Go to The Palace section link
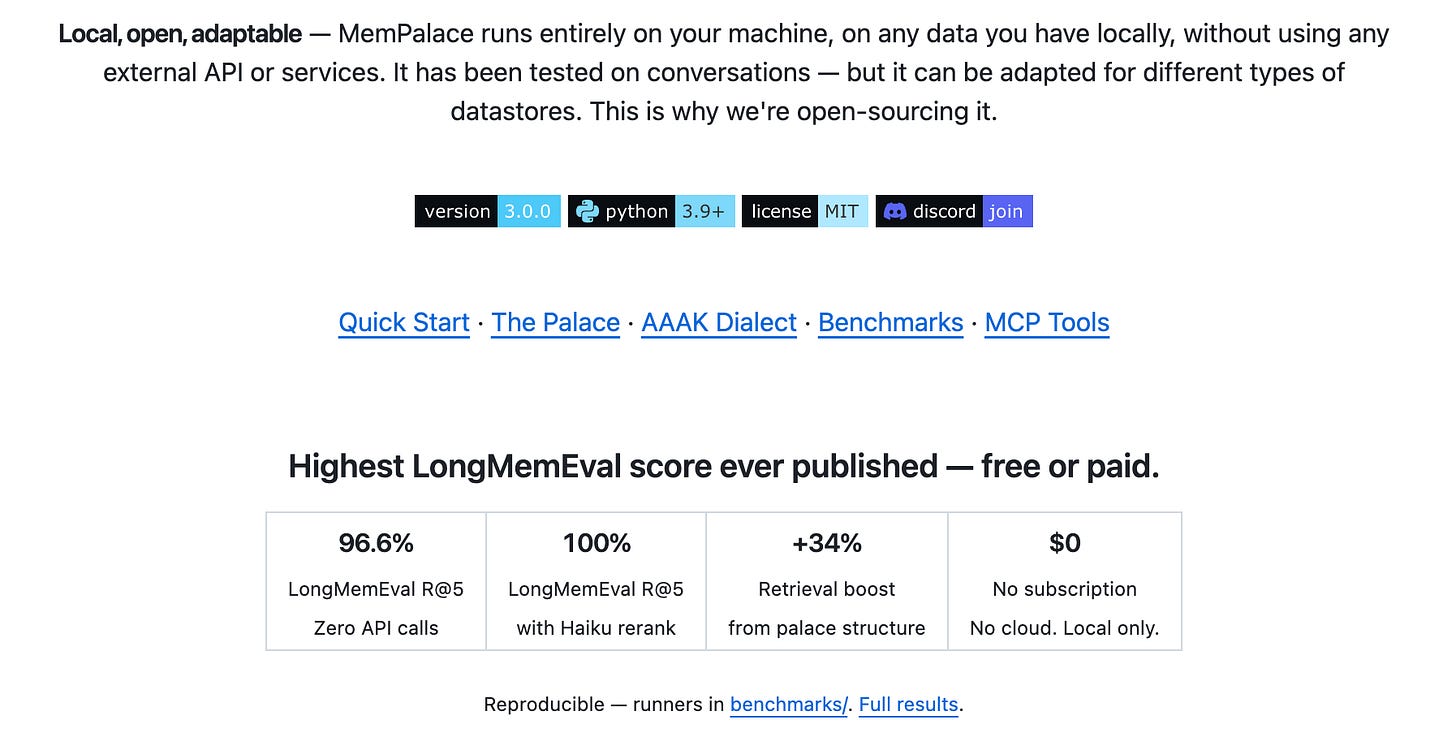The height and width of the screenshot is (742, 1456). click(556, 323)
